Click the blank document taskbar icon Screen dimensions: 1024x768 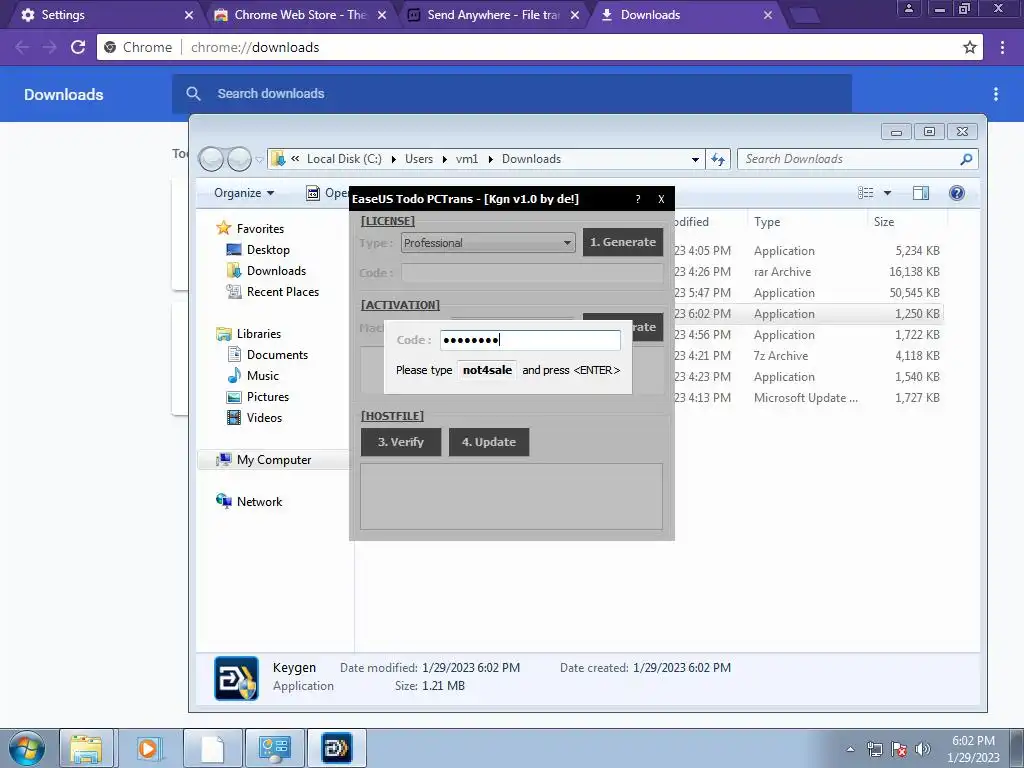[212, 748]
